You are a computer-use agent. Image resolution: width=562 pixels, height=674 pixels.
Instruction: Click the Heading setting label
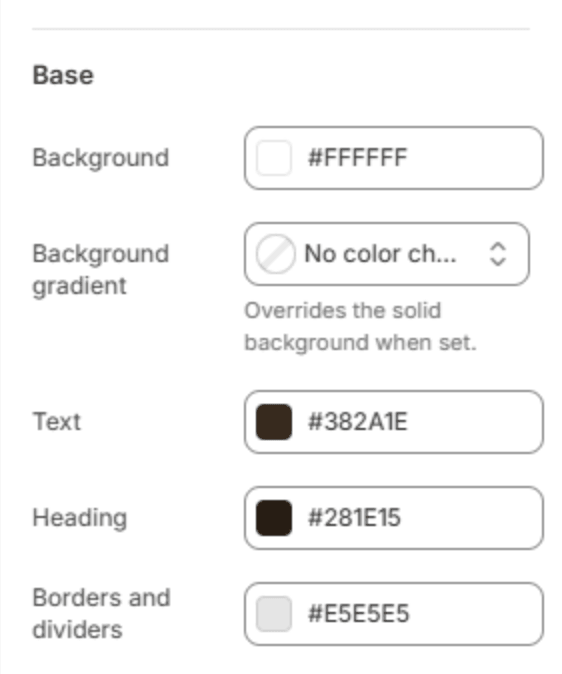point(80,518)
